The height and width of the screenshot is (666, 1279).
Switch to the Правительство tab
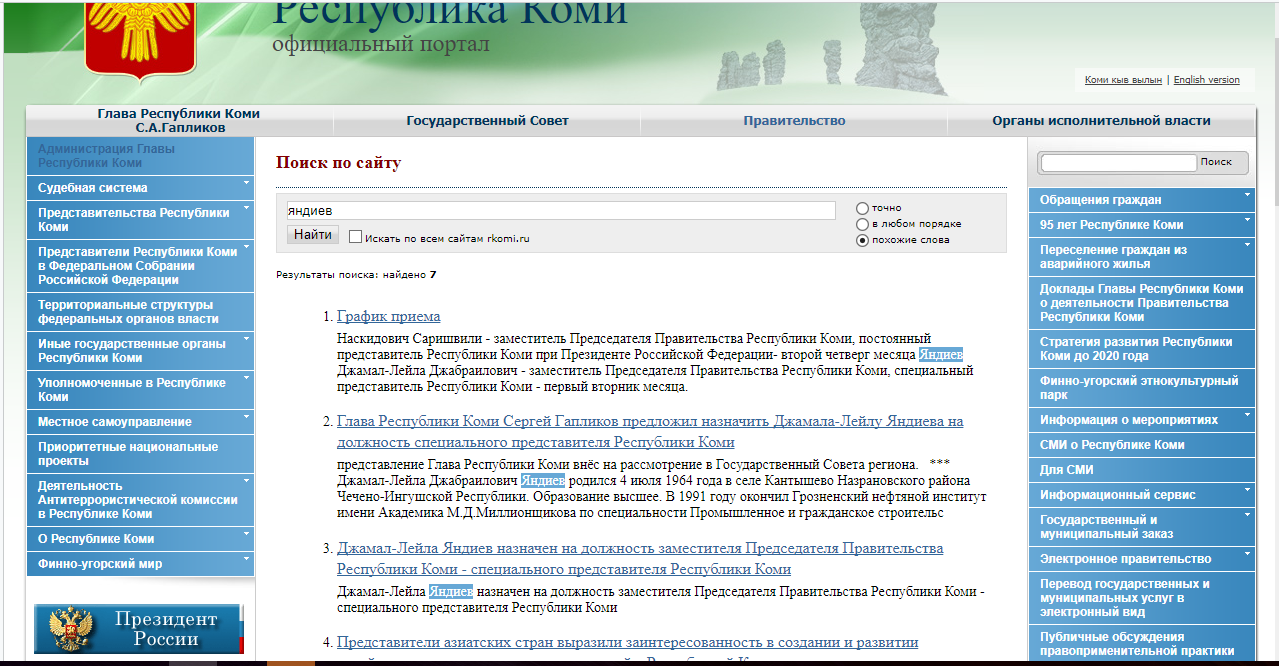(x=794, y=121)
